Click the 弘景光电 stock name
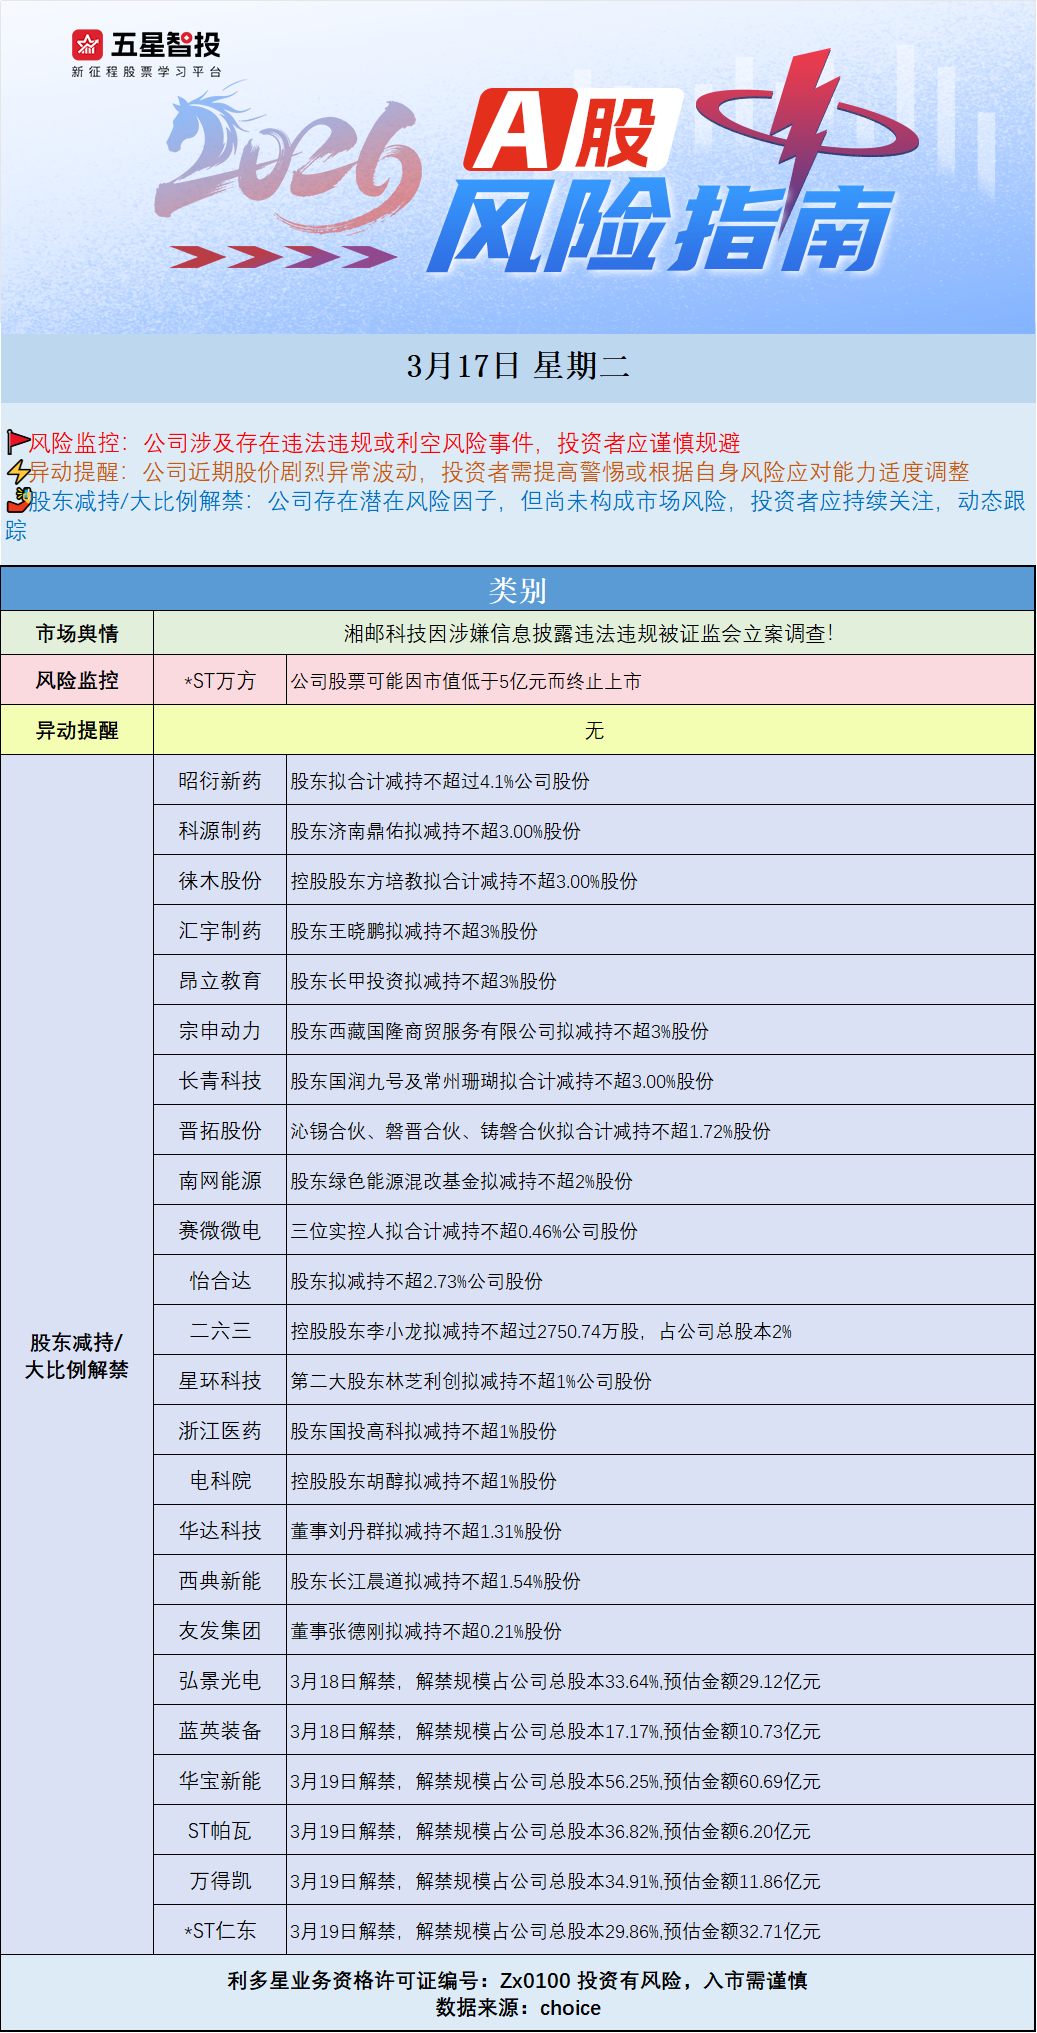 tap(220, 1681)
